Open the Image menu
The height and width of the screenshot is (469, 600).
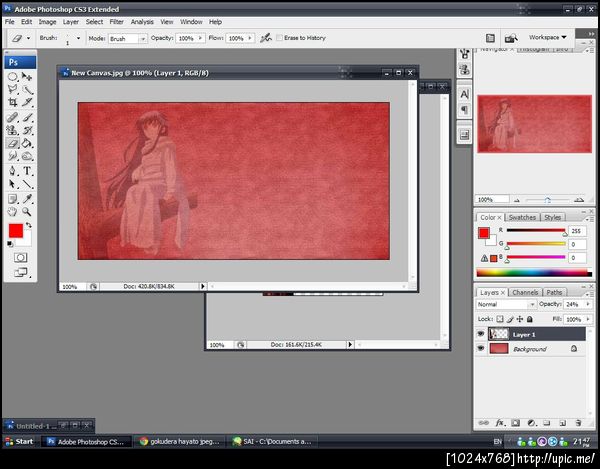coord(47,22)
